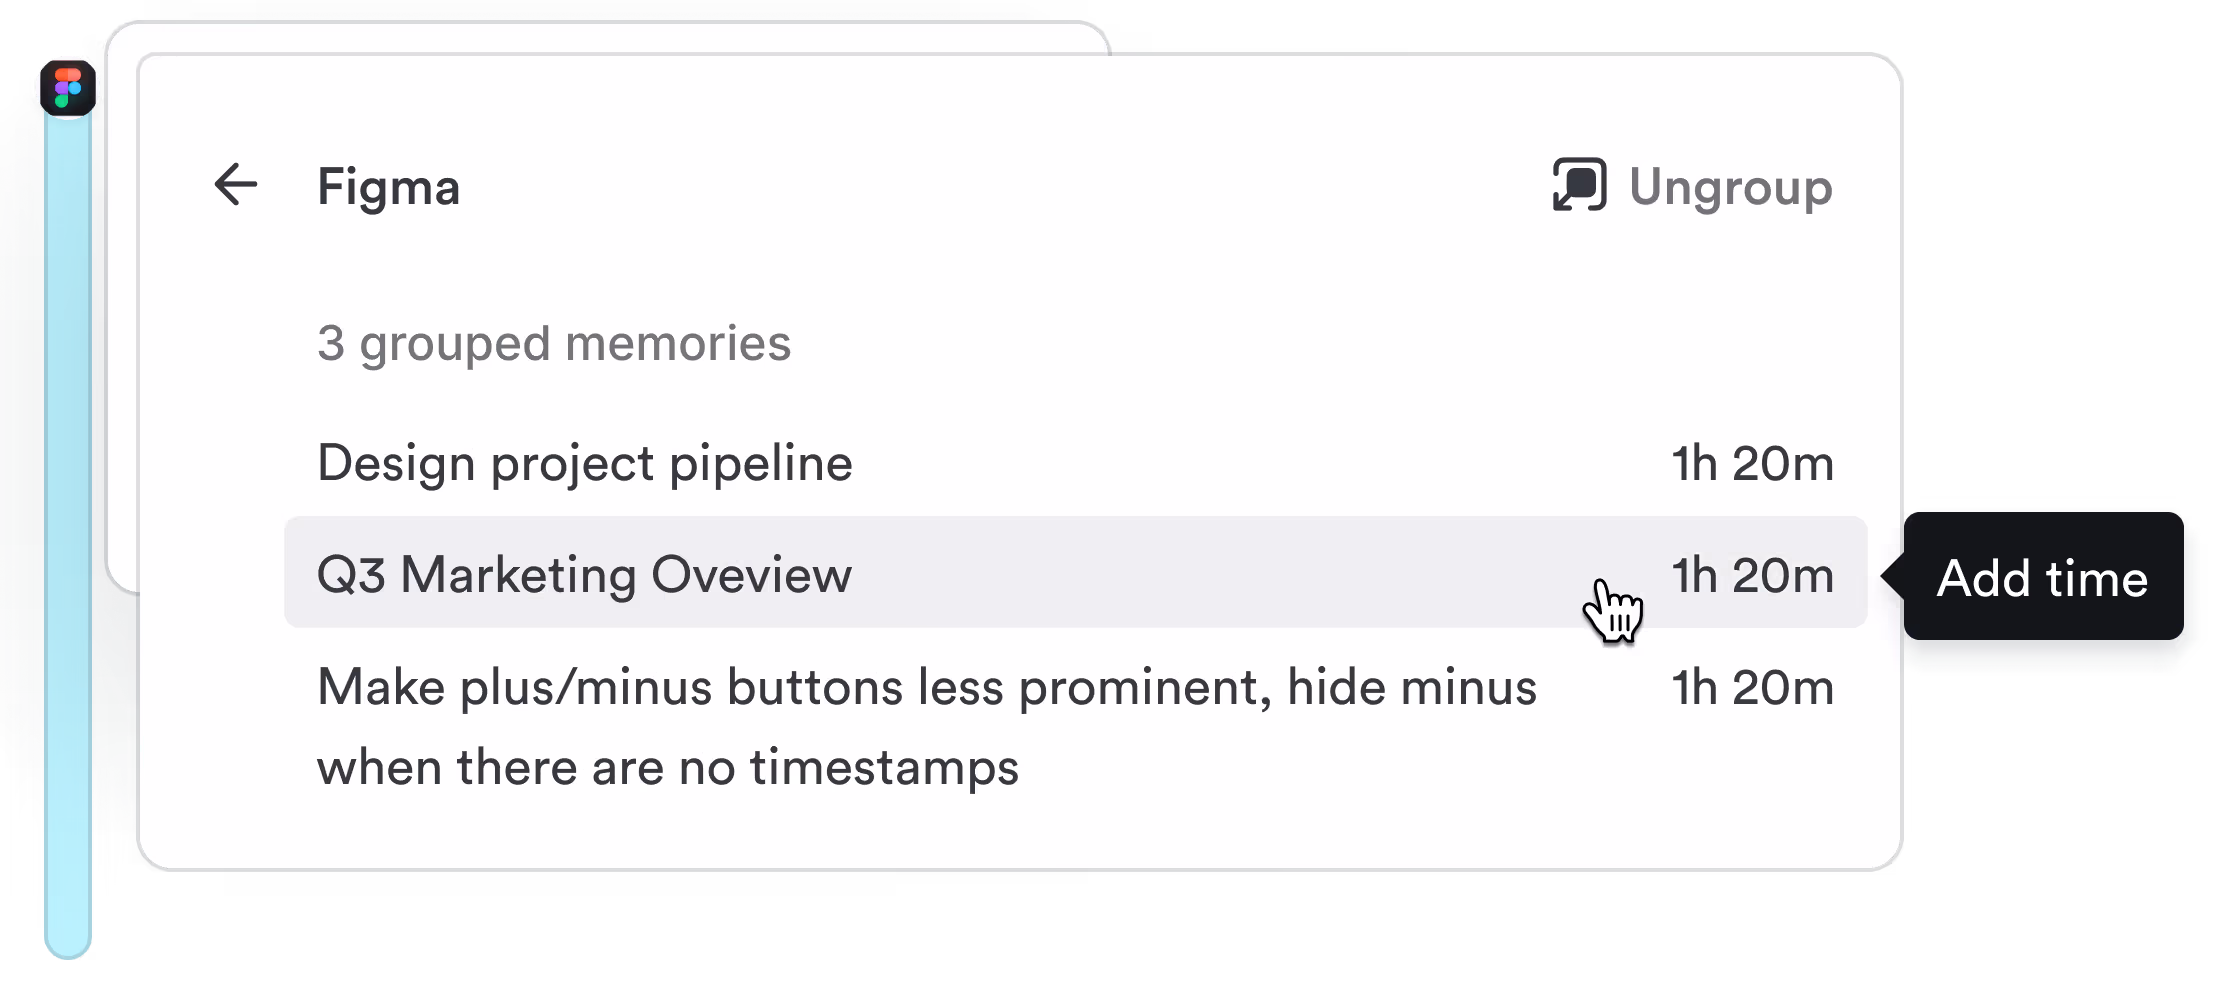Click the word "timestamps" in last memory

(x=884, y=768)
